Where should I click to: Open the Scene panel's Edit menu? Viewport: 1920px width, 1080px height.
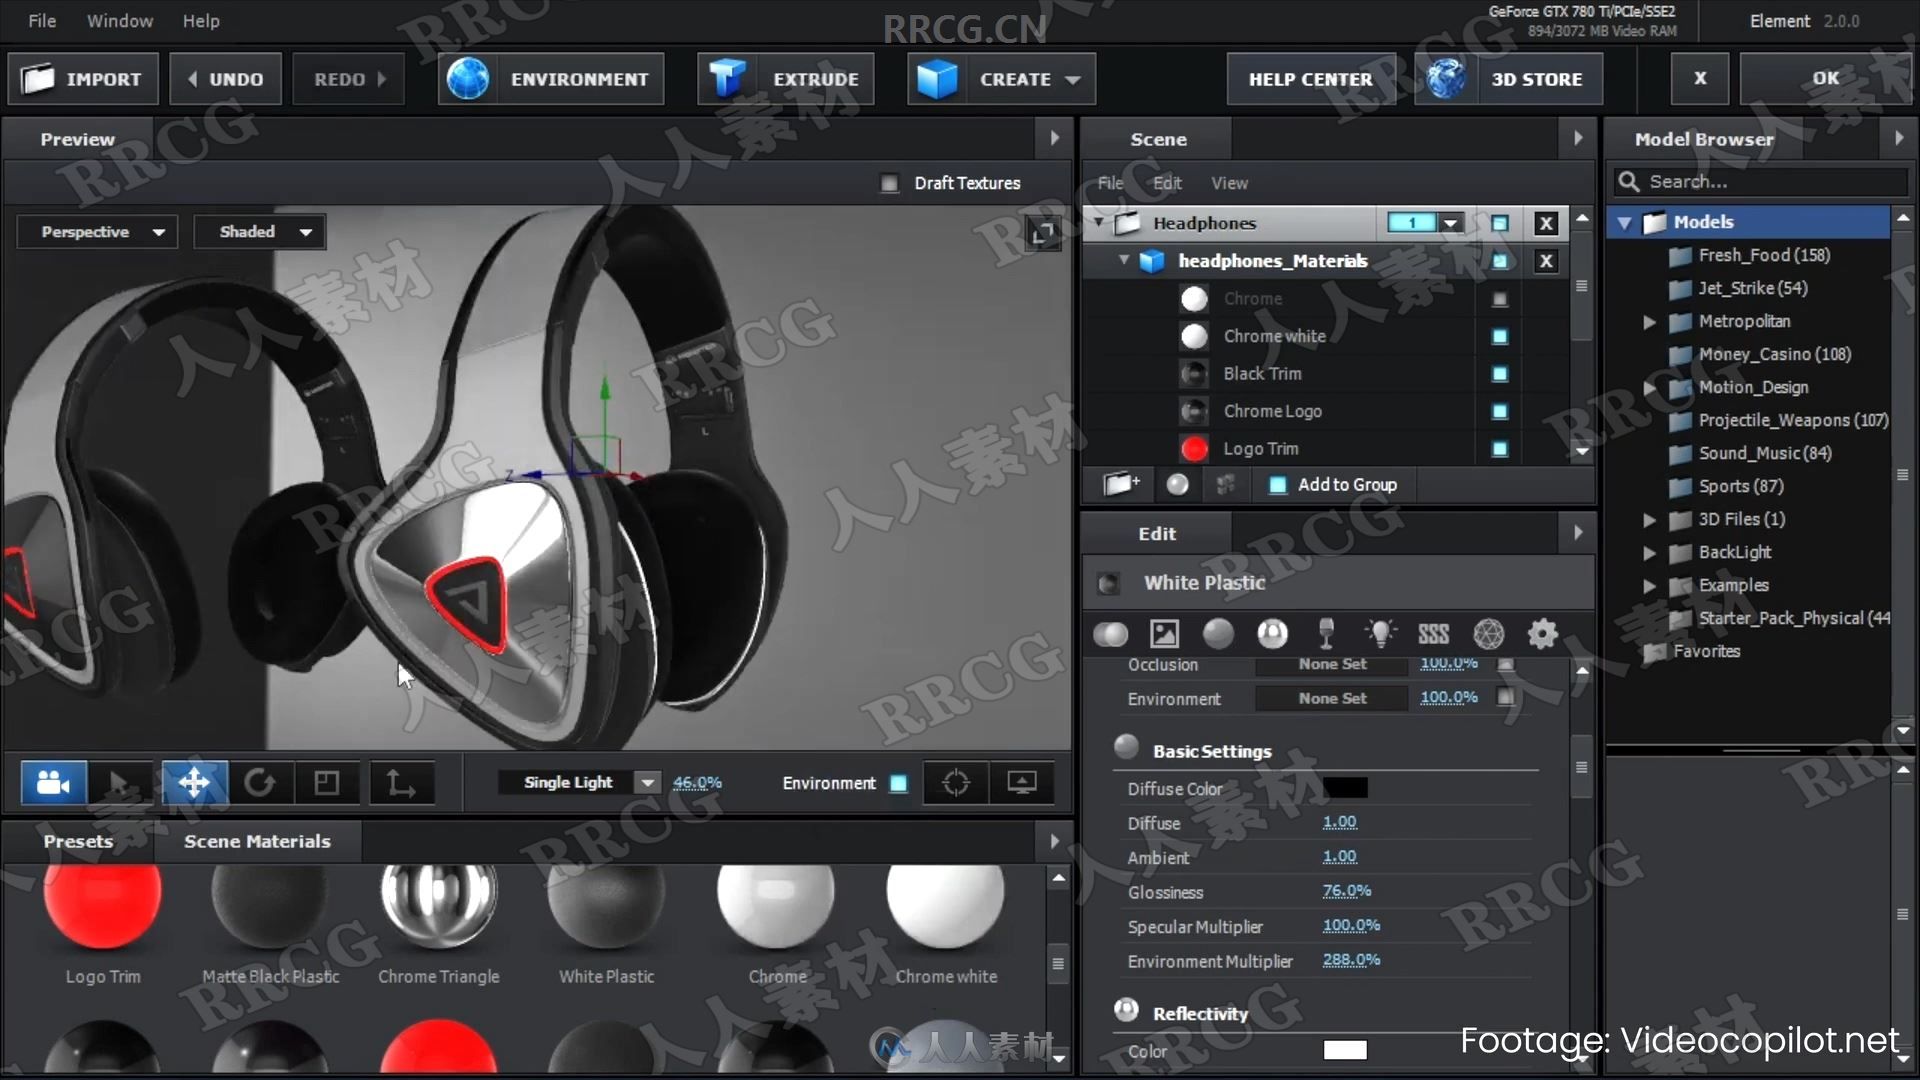pos(1167,184)
